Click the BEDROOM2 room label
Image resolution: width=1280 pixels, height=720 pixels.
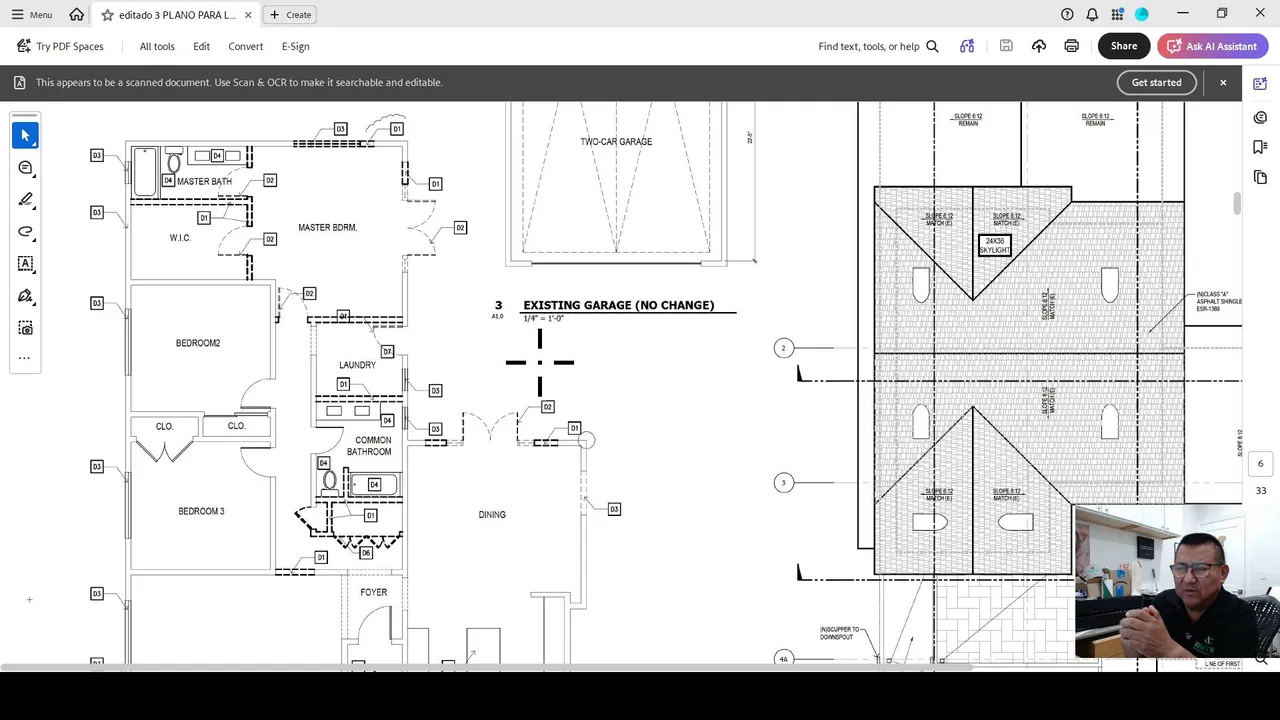click(x=198, y=344)
